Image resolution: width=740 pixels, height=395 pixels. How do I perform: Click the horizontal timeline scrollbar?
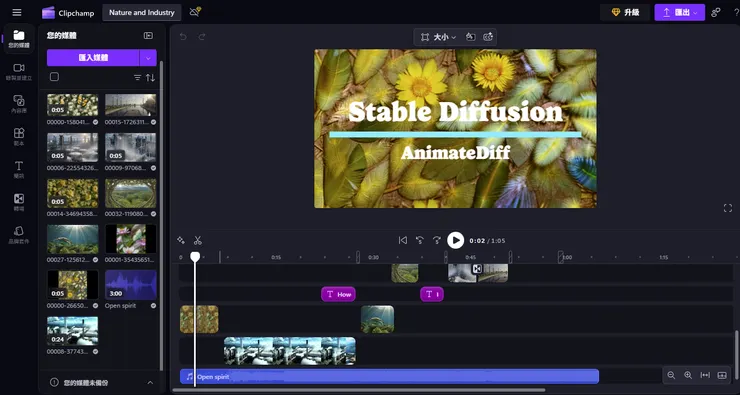(x=359, y=390)
